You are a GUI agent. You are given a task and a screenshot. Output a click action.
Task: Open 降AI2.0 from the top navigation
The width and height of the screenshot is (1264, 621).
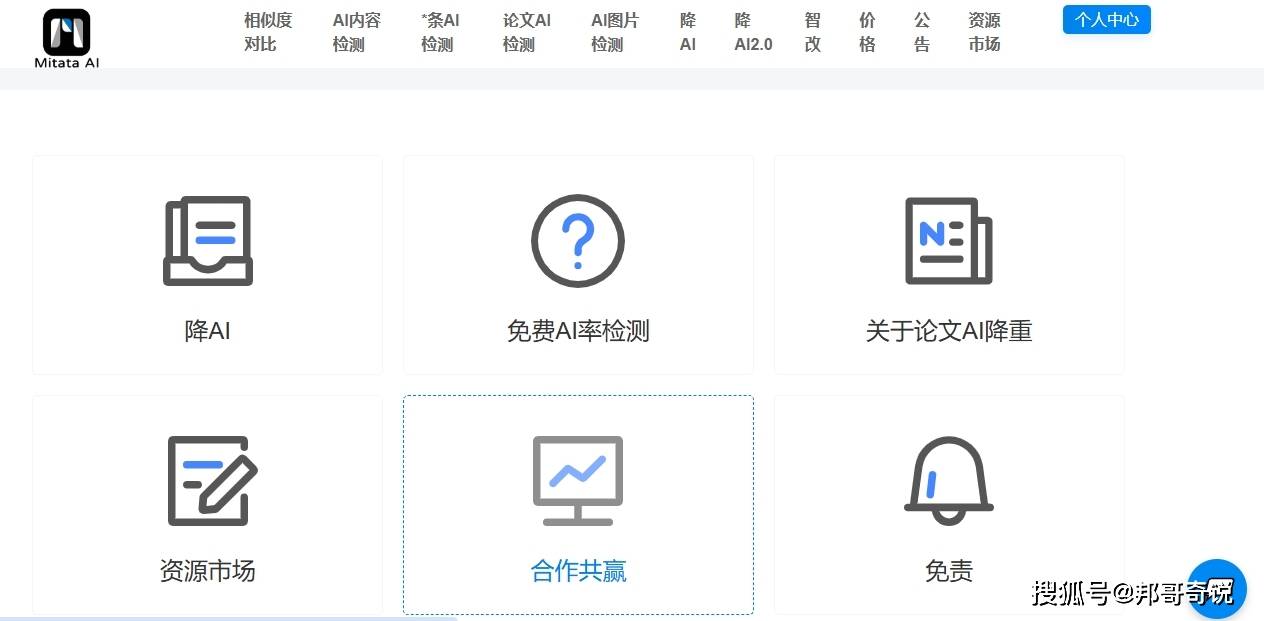tap(753, 32)
